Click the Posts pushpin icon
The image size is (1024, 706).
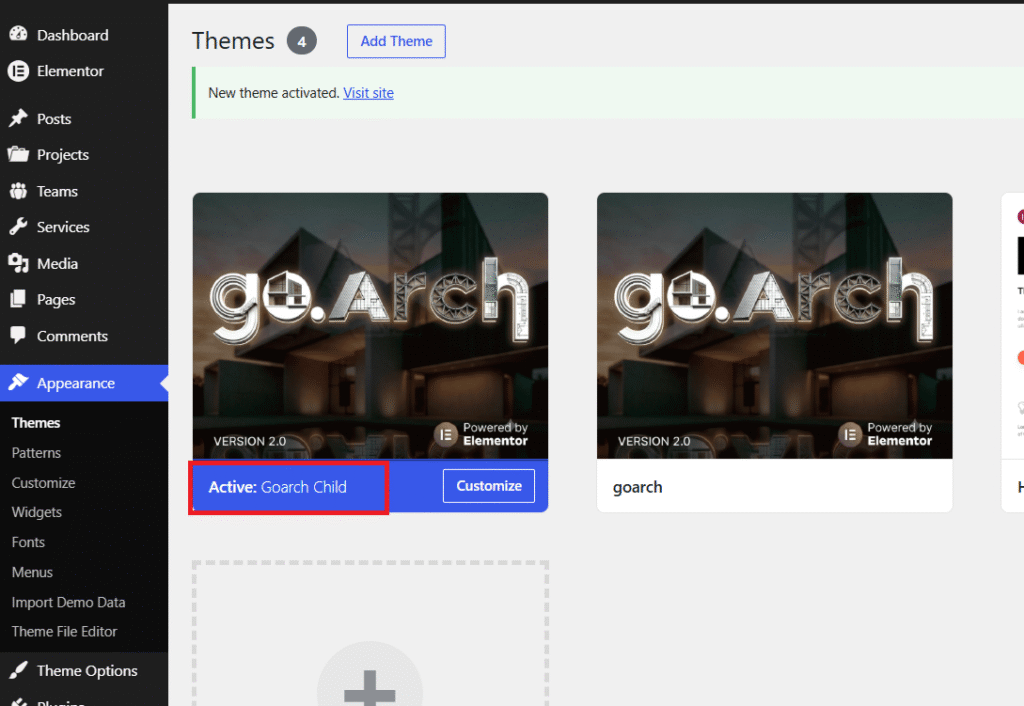(18, 118)
